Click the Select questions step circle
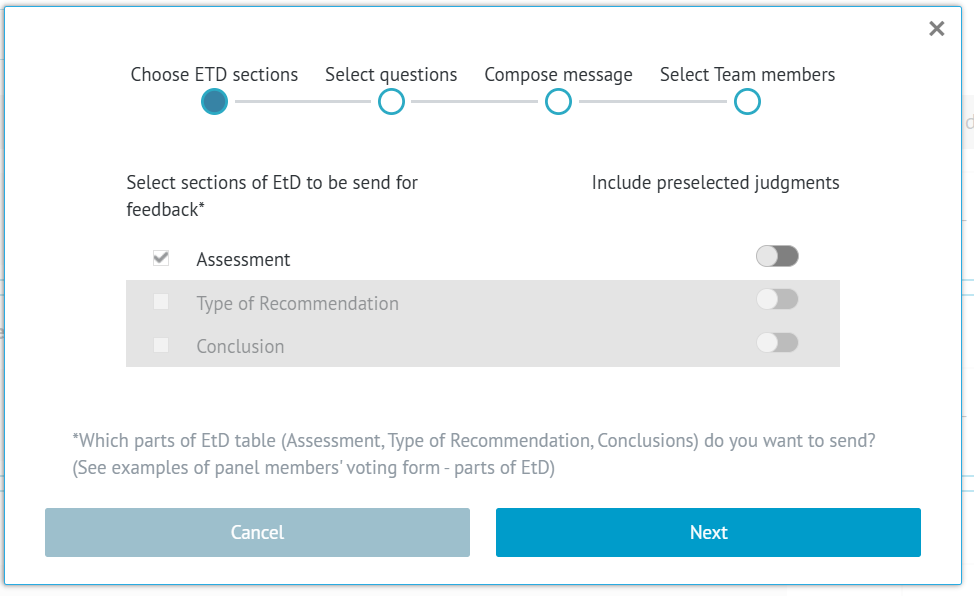 (391, 102)
